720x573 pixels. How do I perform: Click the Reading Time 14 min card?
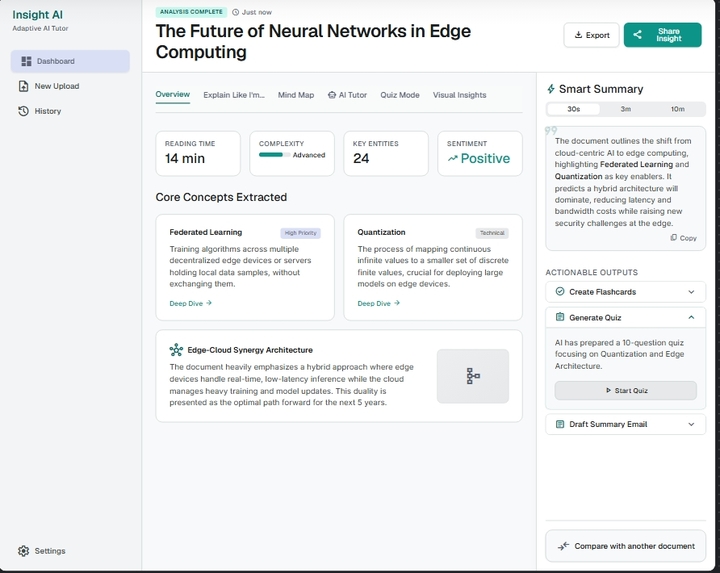click(x=198, y=153)
